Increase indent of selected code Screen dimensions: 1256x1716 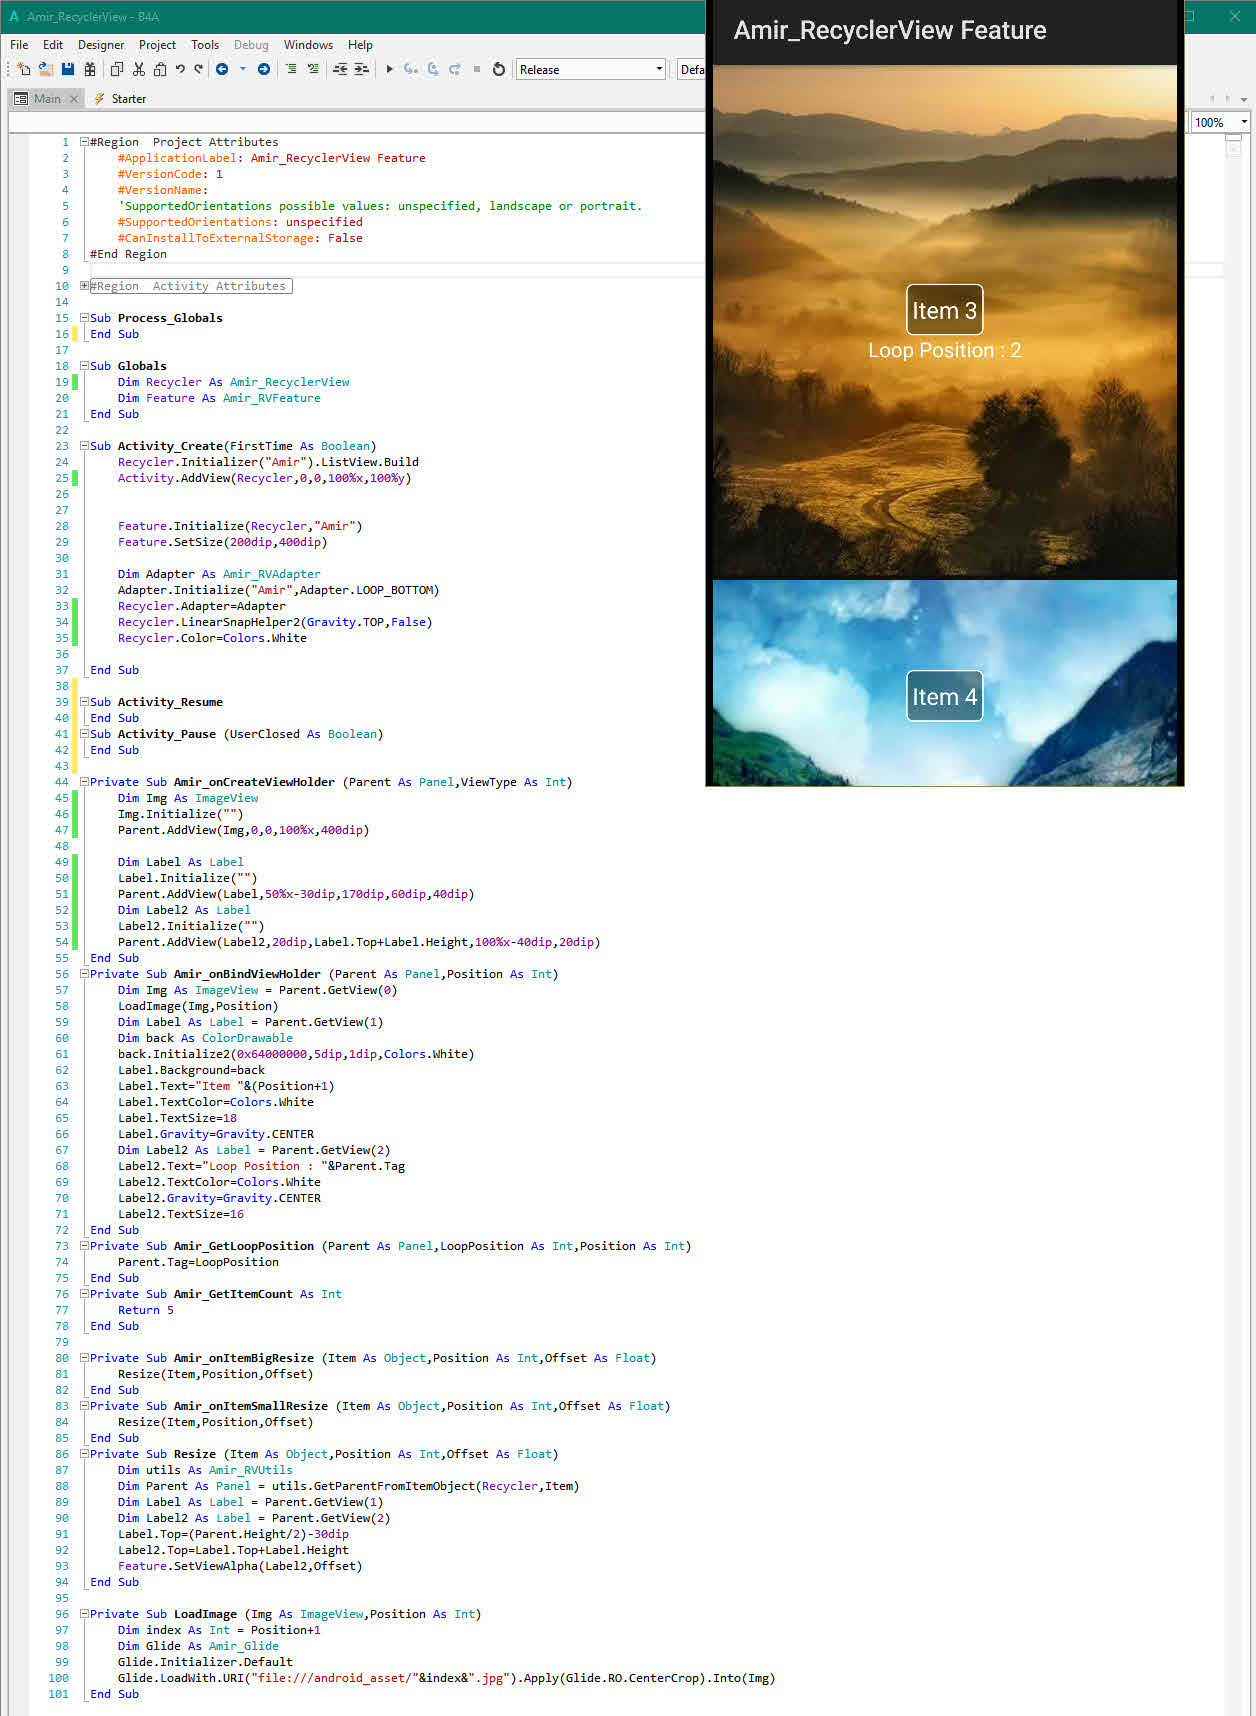(361, 69)
